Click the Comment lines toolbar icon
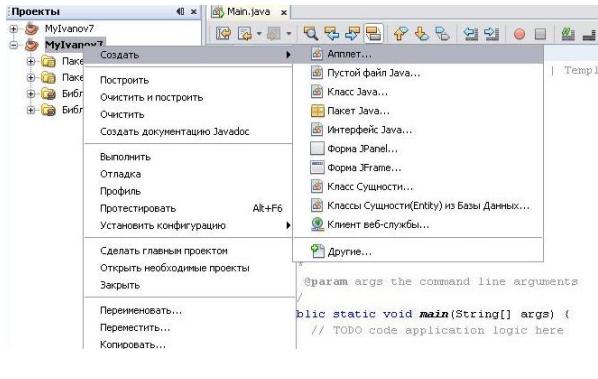Image resolution: width=598 pixels, height=379 pixels. point(568,34)
